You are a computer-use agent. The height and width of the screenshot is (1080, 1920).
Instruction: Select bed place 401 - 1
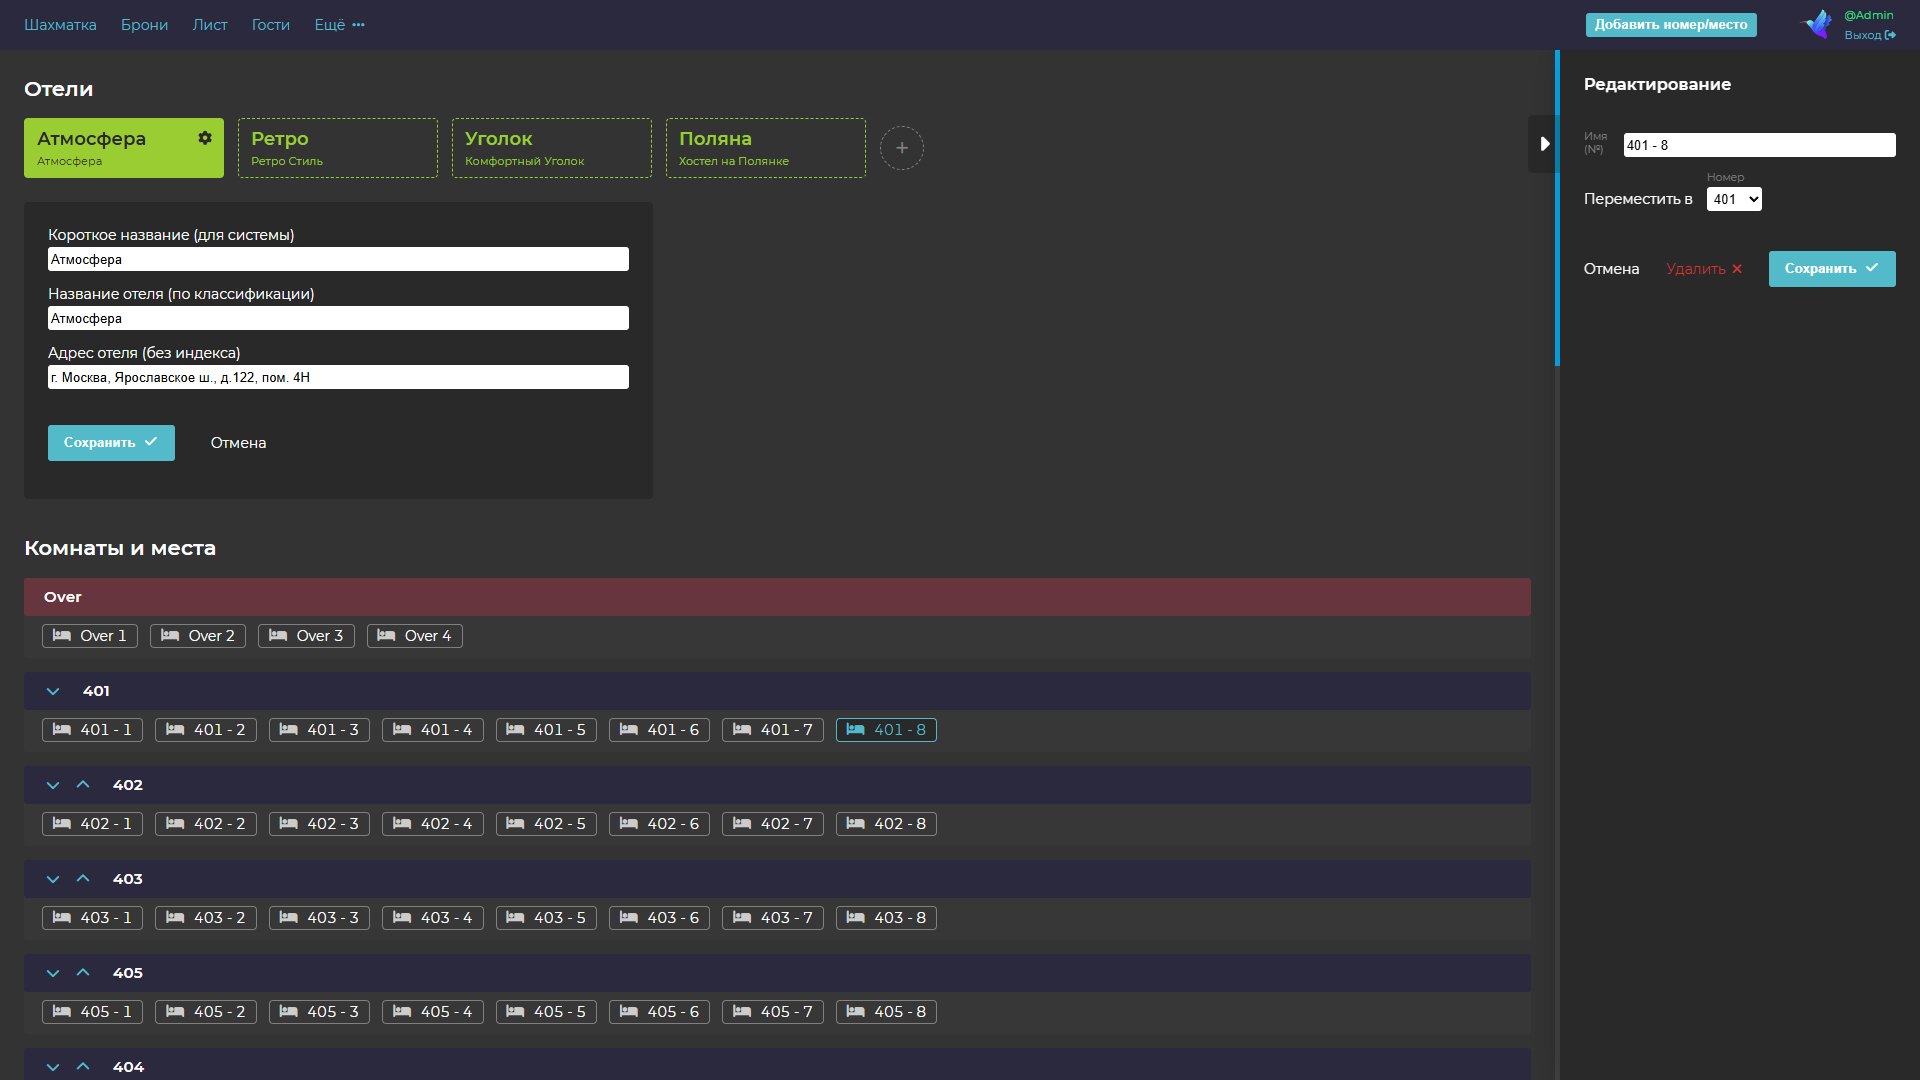pos(93,730)
